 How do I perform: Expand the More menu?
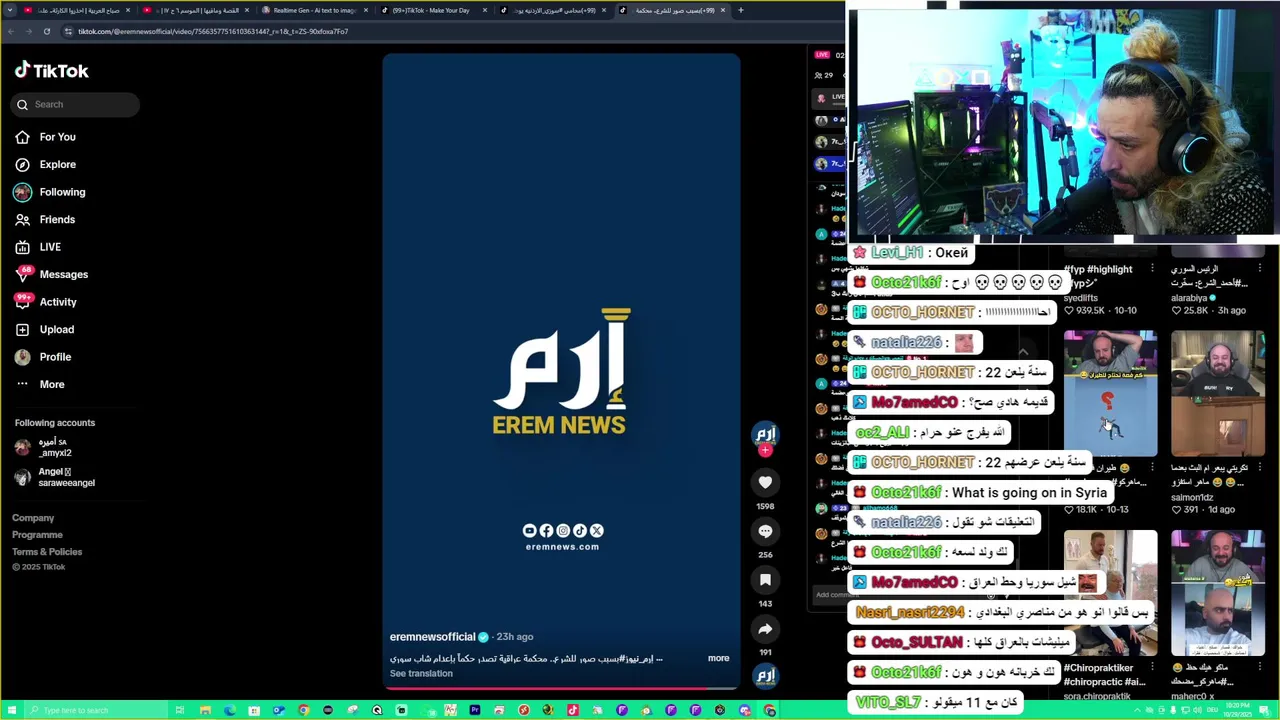(52, 384)
